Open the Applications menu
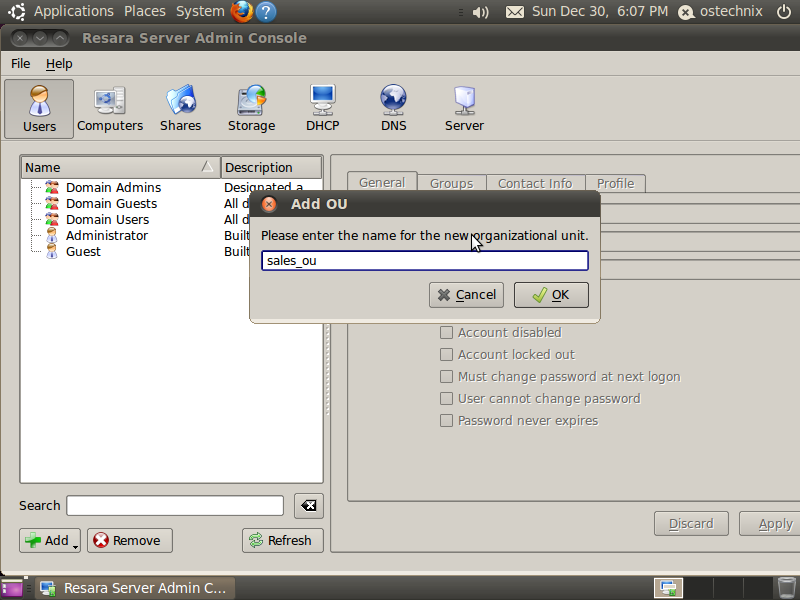800x600 pixels. tap(74, 11)
